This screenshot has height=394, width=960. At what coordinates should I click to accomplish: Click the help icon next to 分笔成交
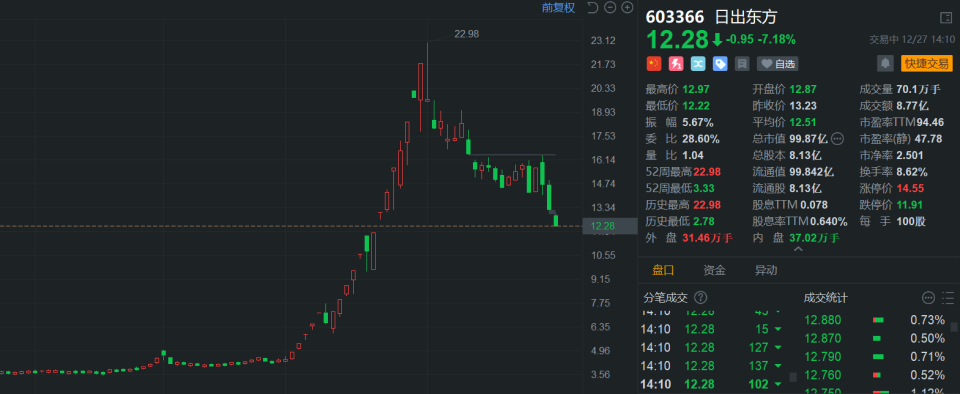[701, 298]
